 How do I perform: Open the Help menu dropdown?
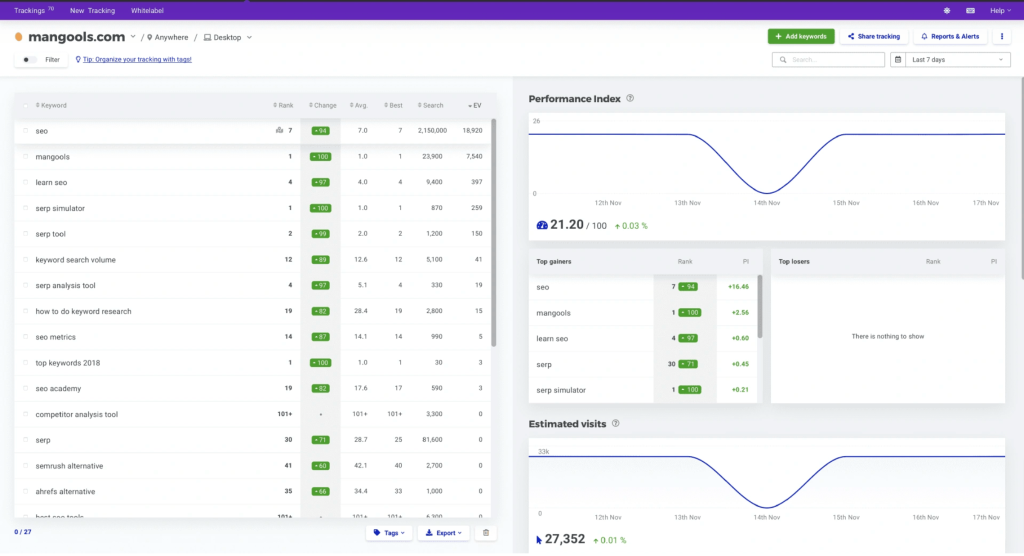(1000, 10)
